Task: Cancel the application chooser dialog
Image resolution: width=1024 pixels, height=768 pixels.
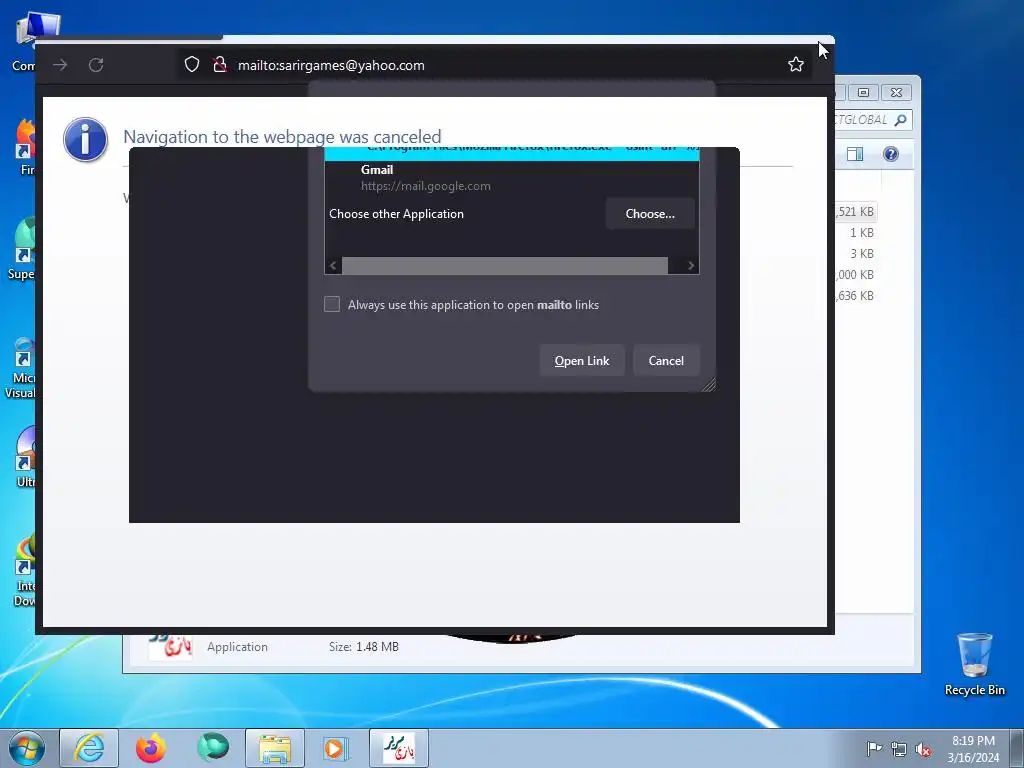Action: point(666,360)
